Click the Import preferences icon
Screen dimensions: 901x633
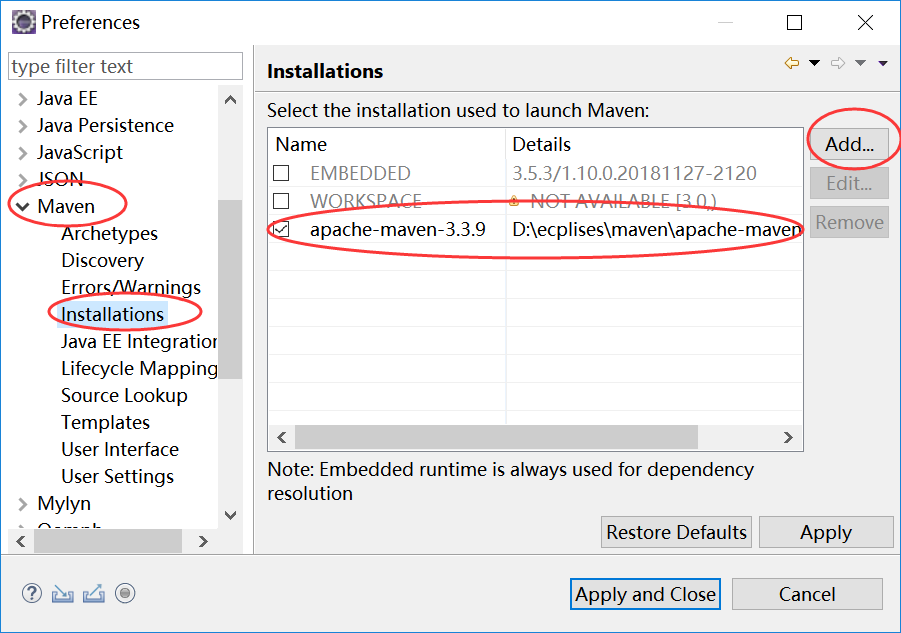click(x=63, y=593)
